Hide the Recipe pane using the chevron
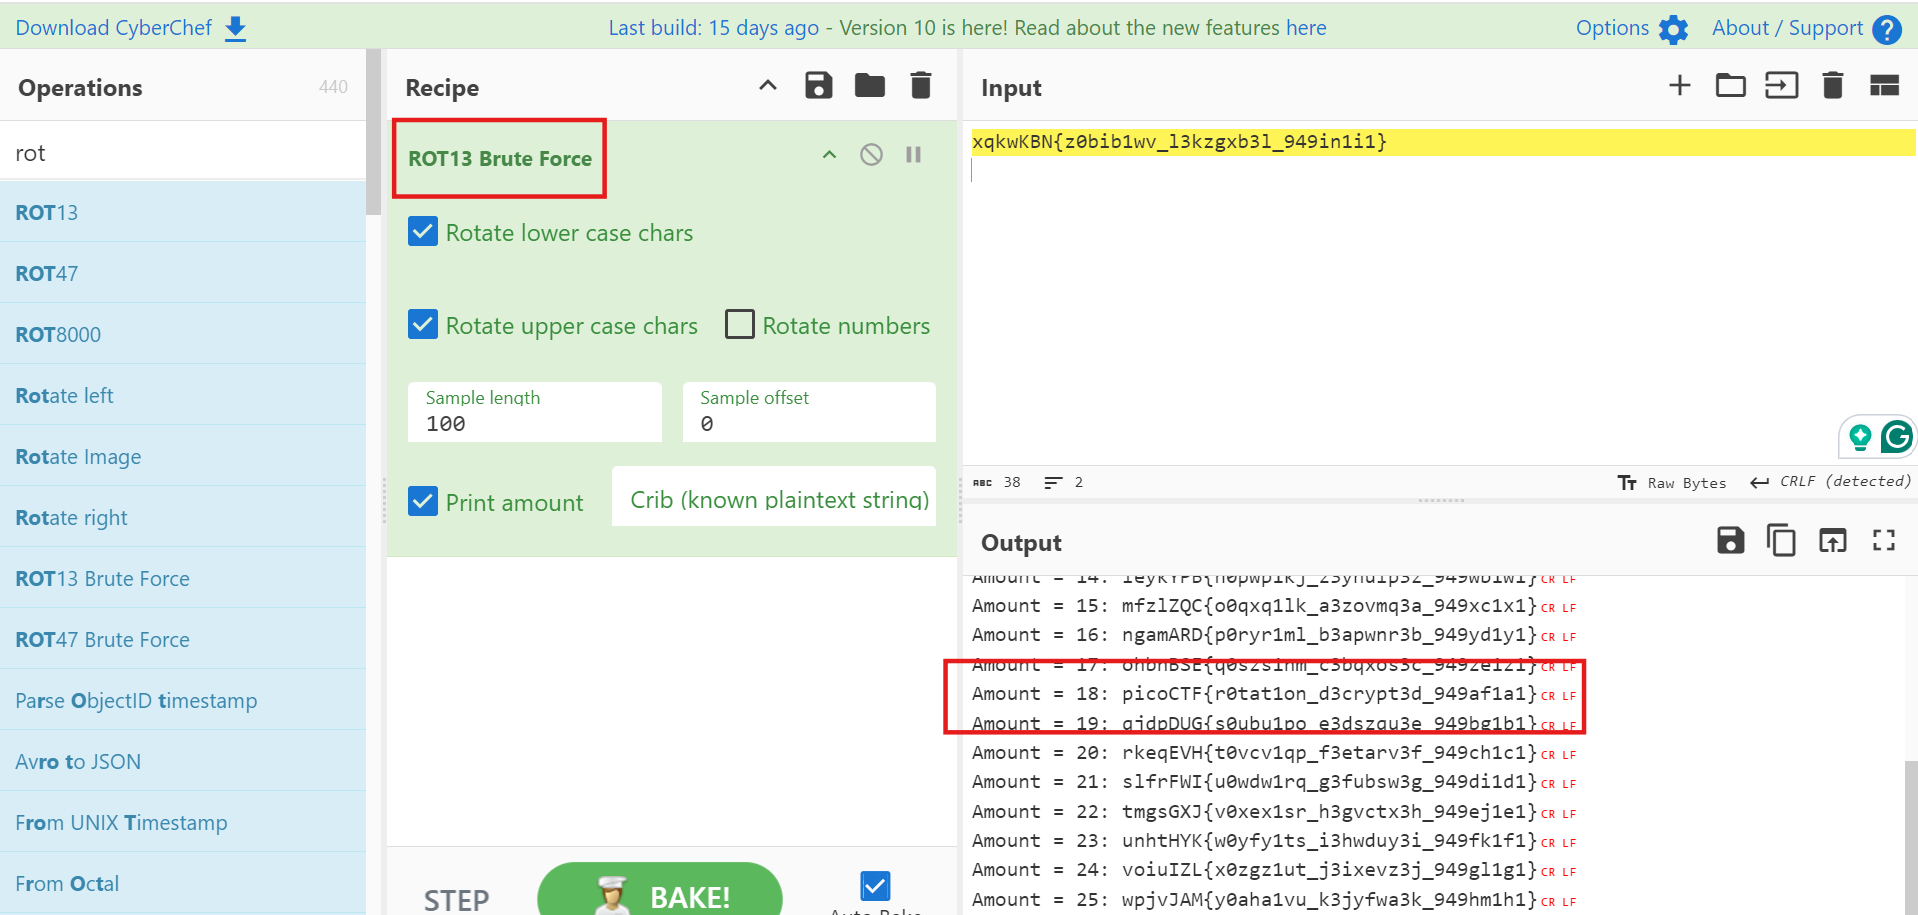 pyautogui.click(x=768, y=86)
